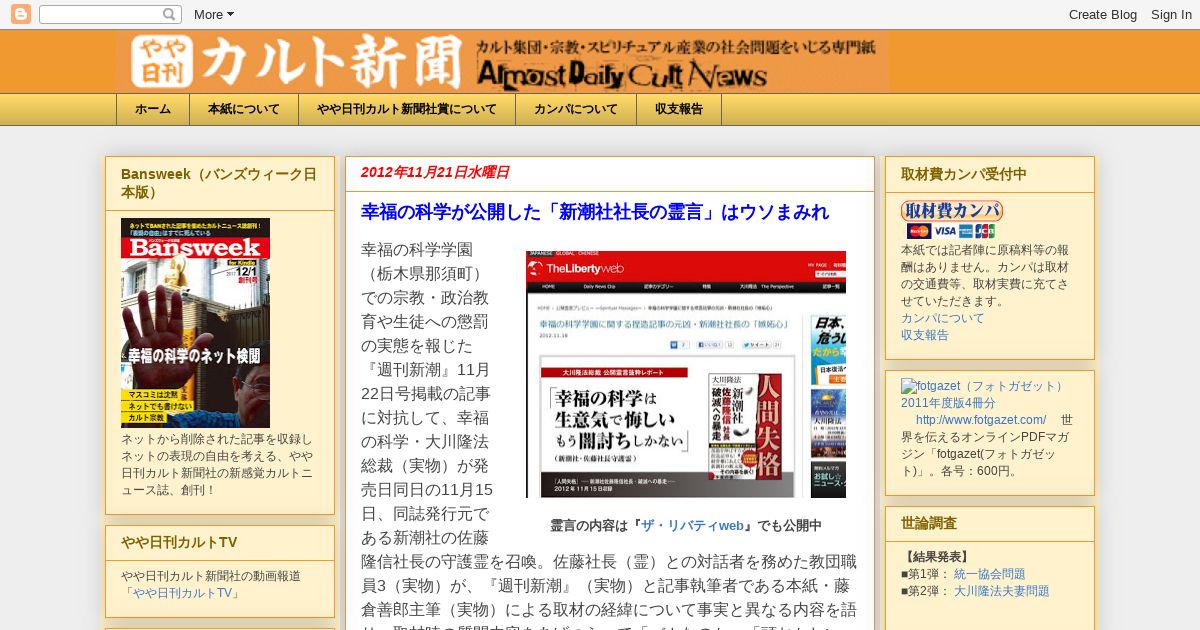Click the TheLibertyweb screenshot image in article
The image size is (1200, 630).
pos(686,374)
